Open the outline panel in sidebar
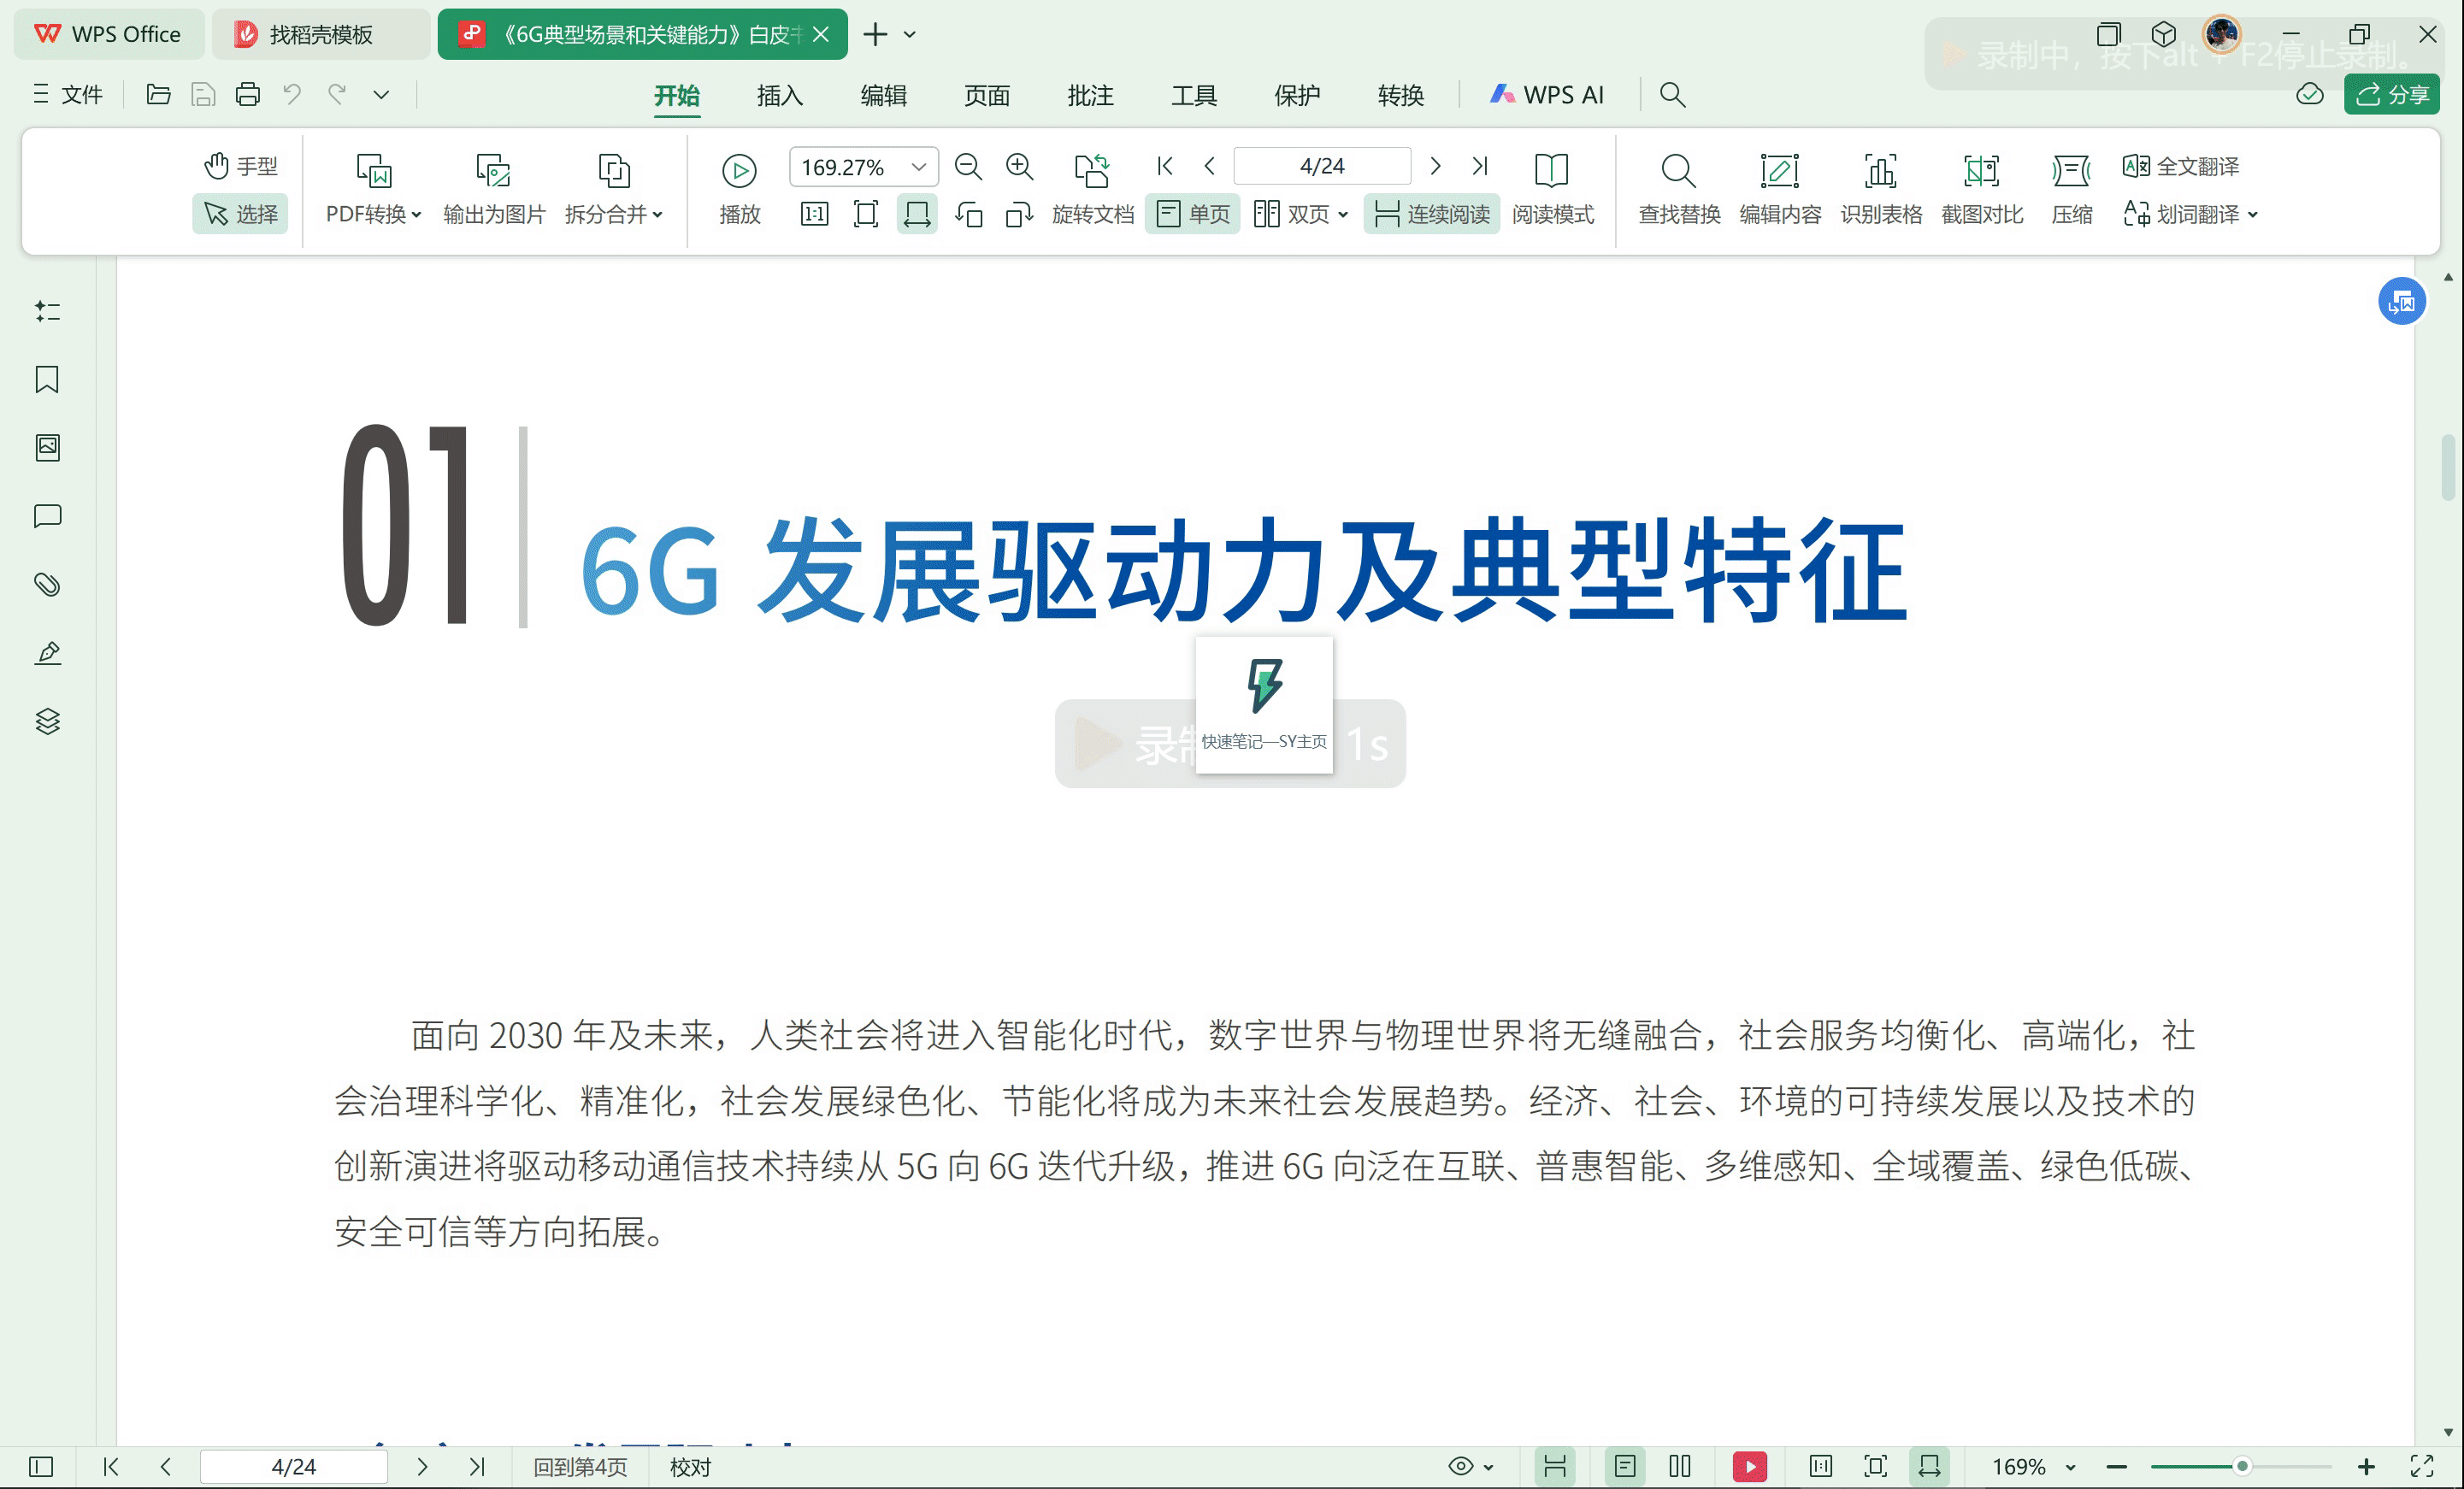 tap(47, 311)
